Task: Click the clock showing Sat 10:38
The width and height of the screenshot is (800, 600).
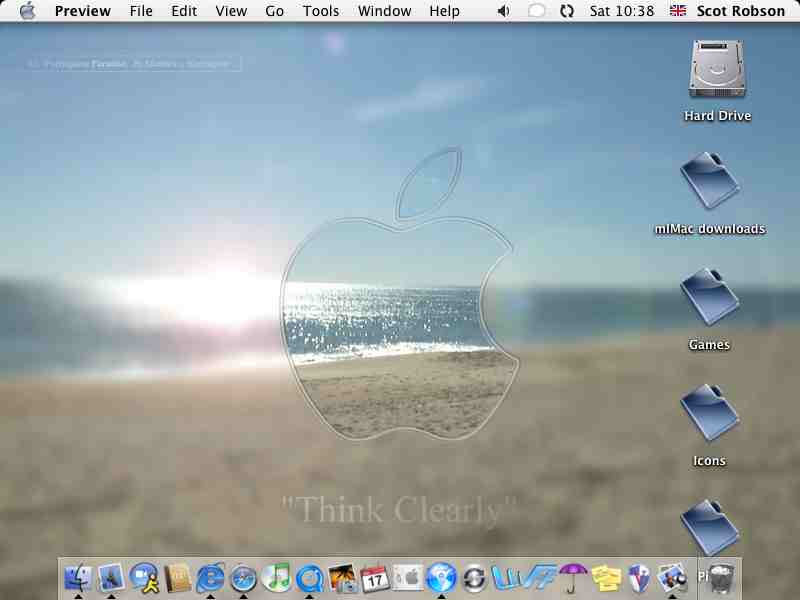Action: pyautogui.click(x=621, y=11)
